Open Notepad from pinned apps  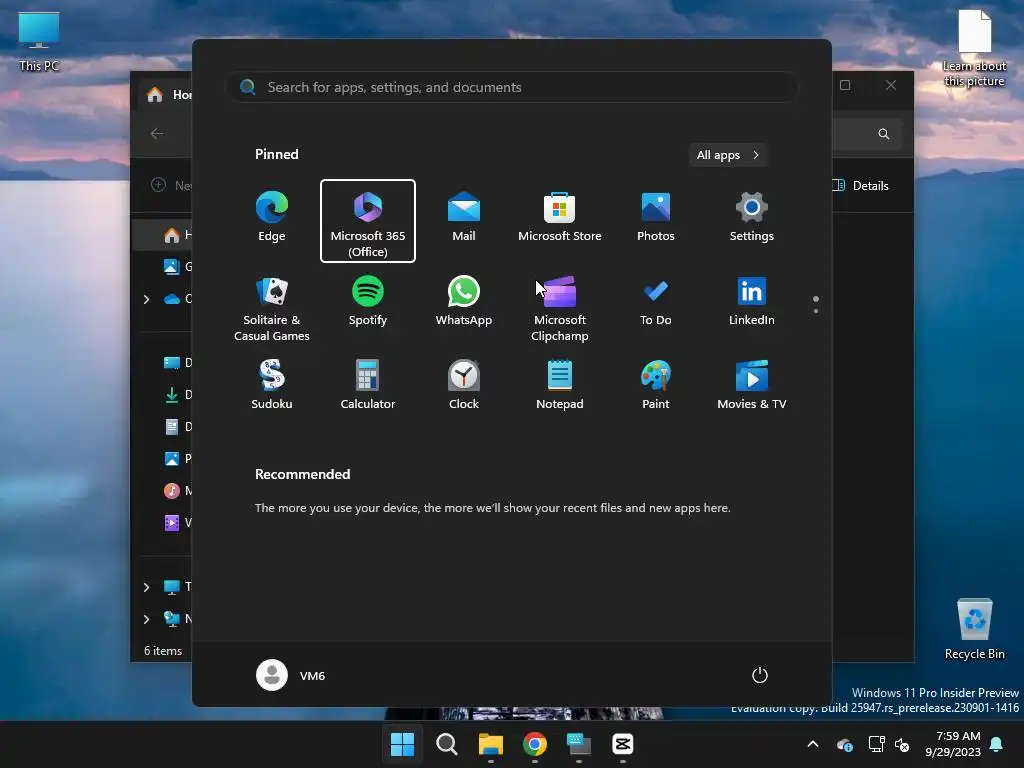coord(560,387)
